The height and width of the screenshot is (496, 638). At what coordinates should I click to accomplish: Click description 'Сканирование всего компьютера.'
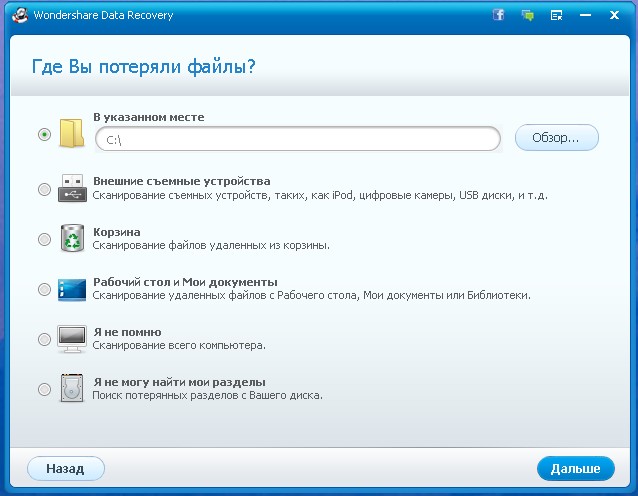(x=179, y=345)
